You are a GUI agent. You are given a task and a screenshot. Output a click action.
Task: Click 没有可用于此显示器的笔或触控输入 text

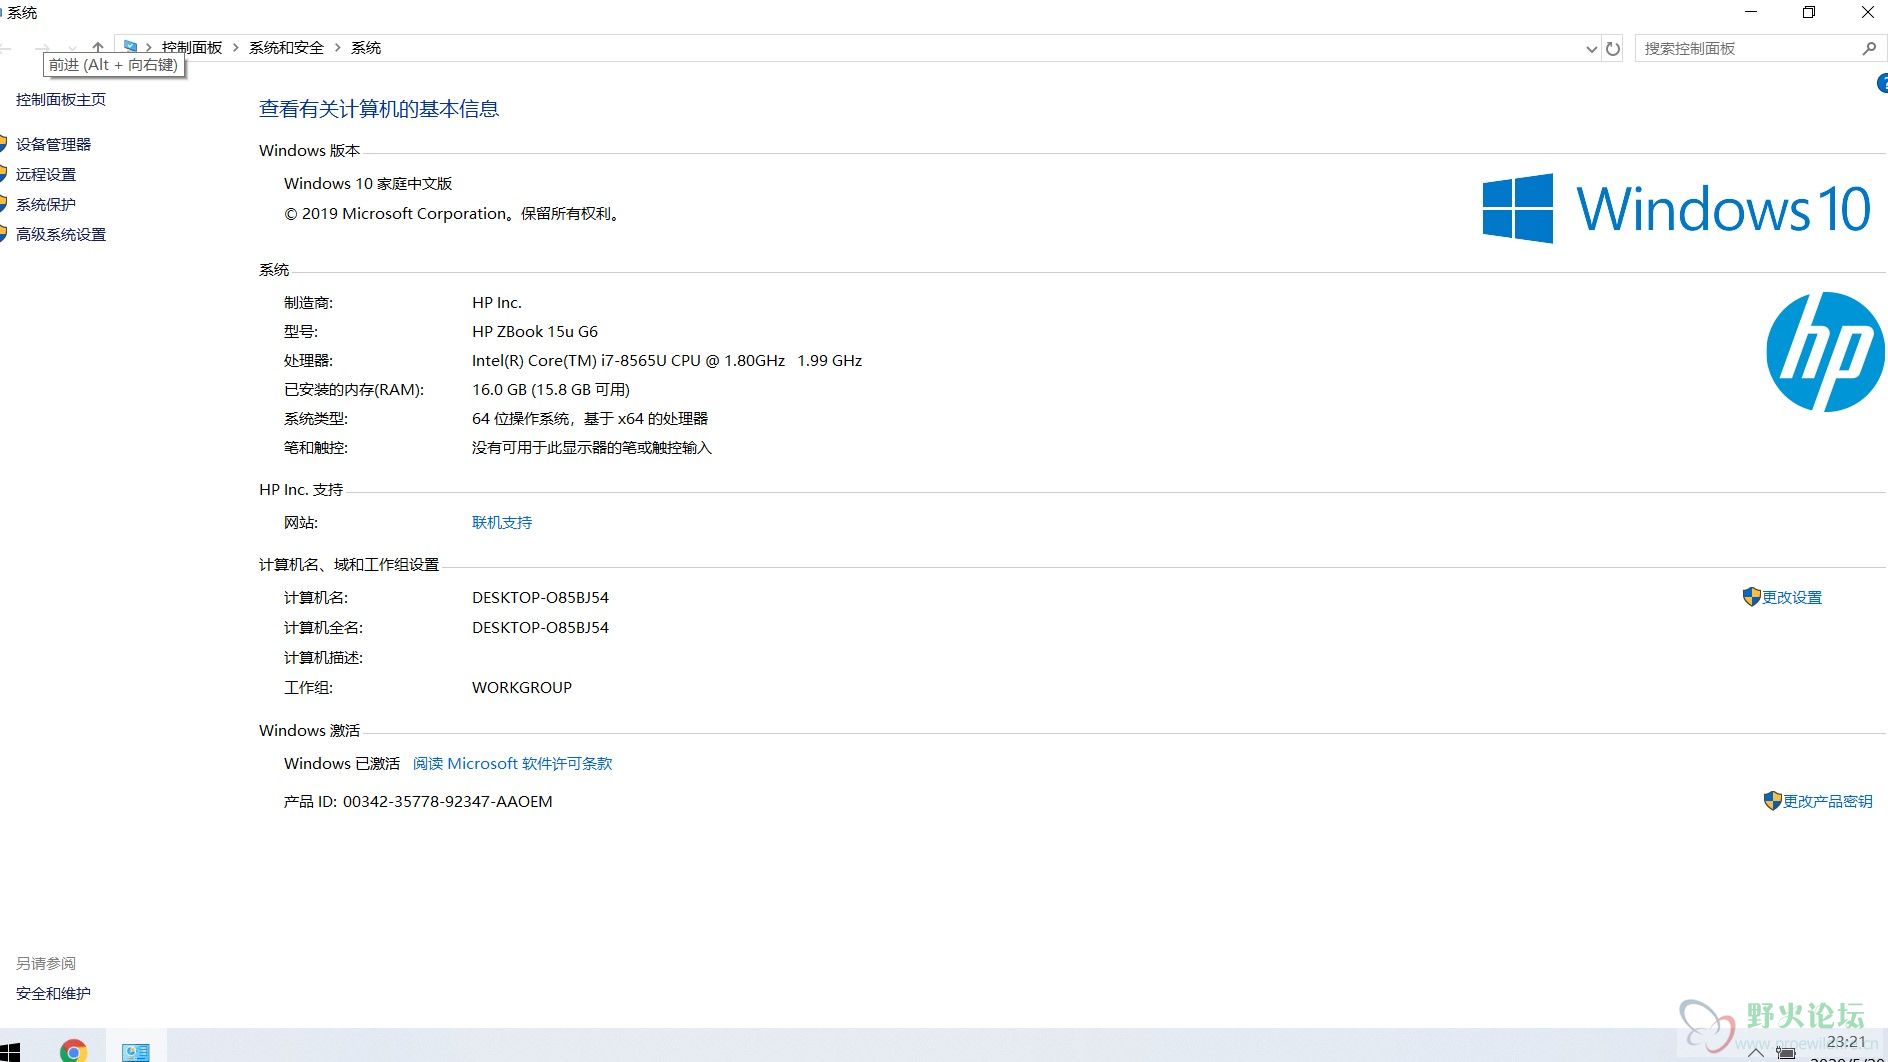(x=592, y=447)
